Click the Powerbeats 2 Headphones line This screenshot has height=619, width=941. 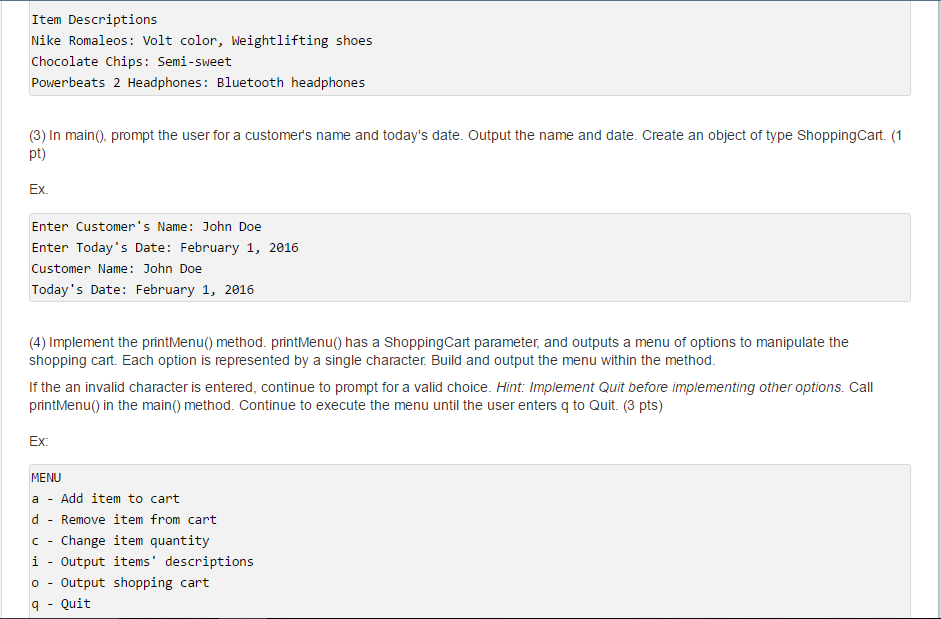[198, 83]
